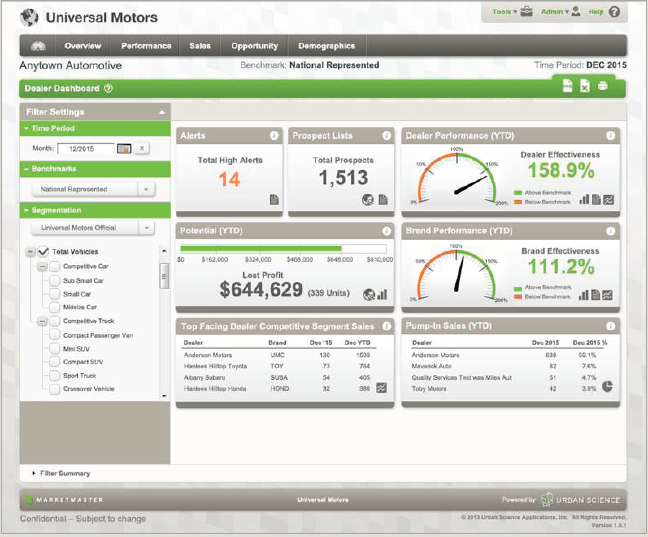Check the Compact SUV checkbox
Screen dimensions: 648x537
click(x=55, y=362)
